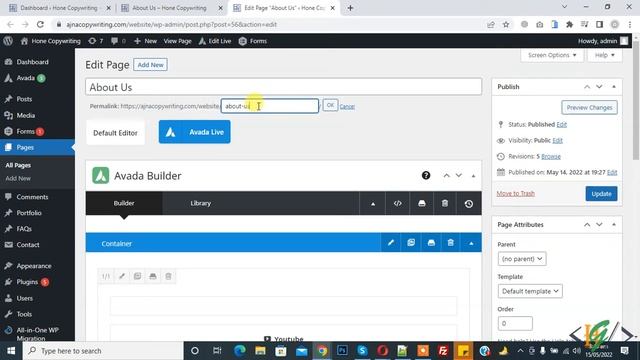The height and width of the screenshot is (360, 640).
Task: Open the WordPress logo menu
Action: coord(8,41)
